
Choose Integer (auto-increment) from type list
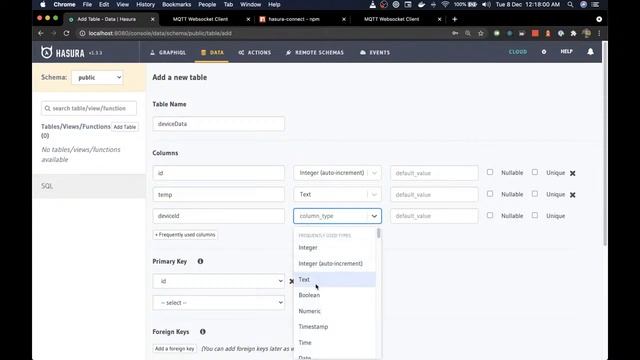point(335,264)
